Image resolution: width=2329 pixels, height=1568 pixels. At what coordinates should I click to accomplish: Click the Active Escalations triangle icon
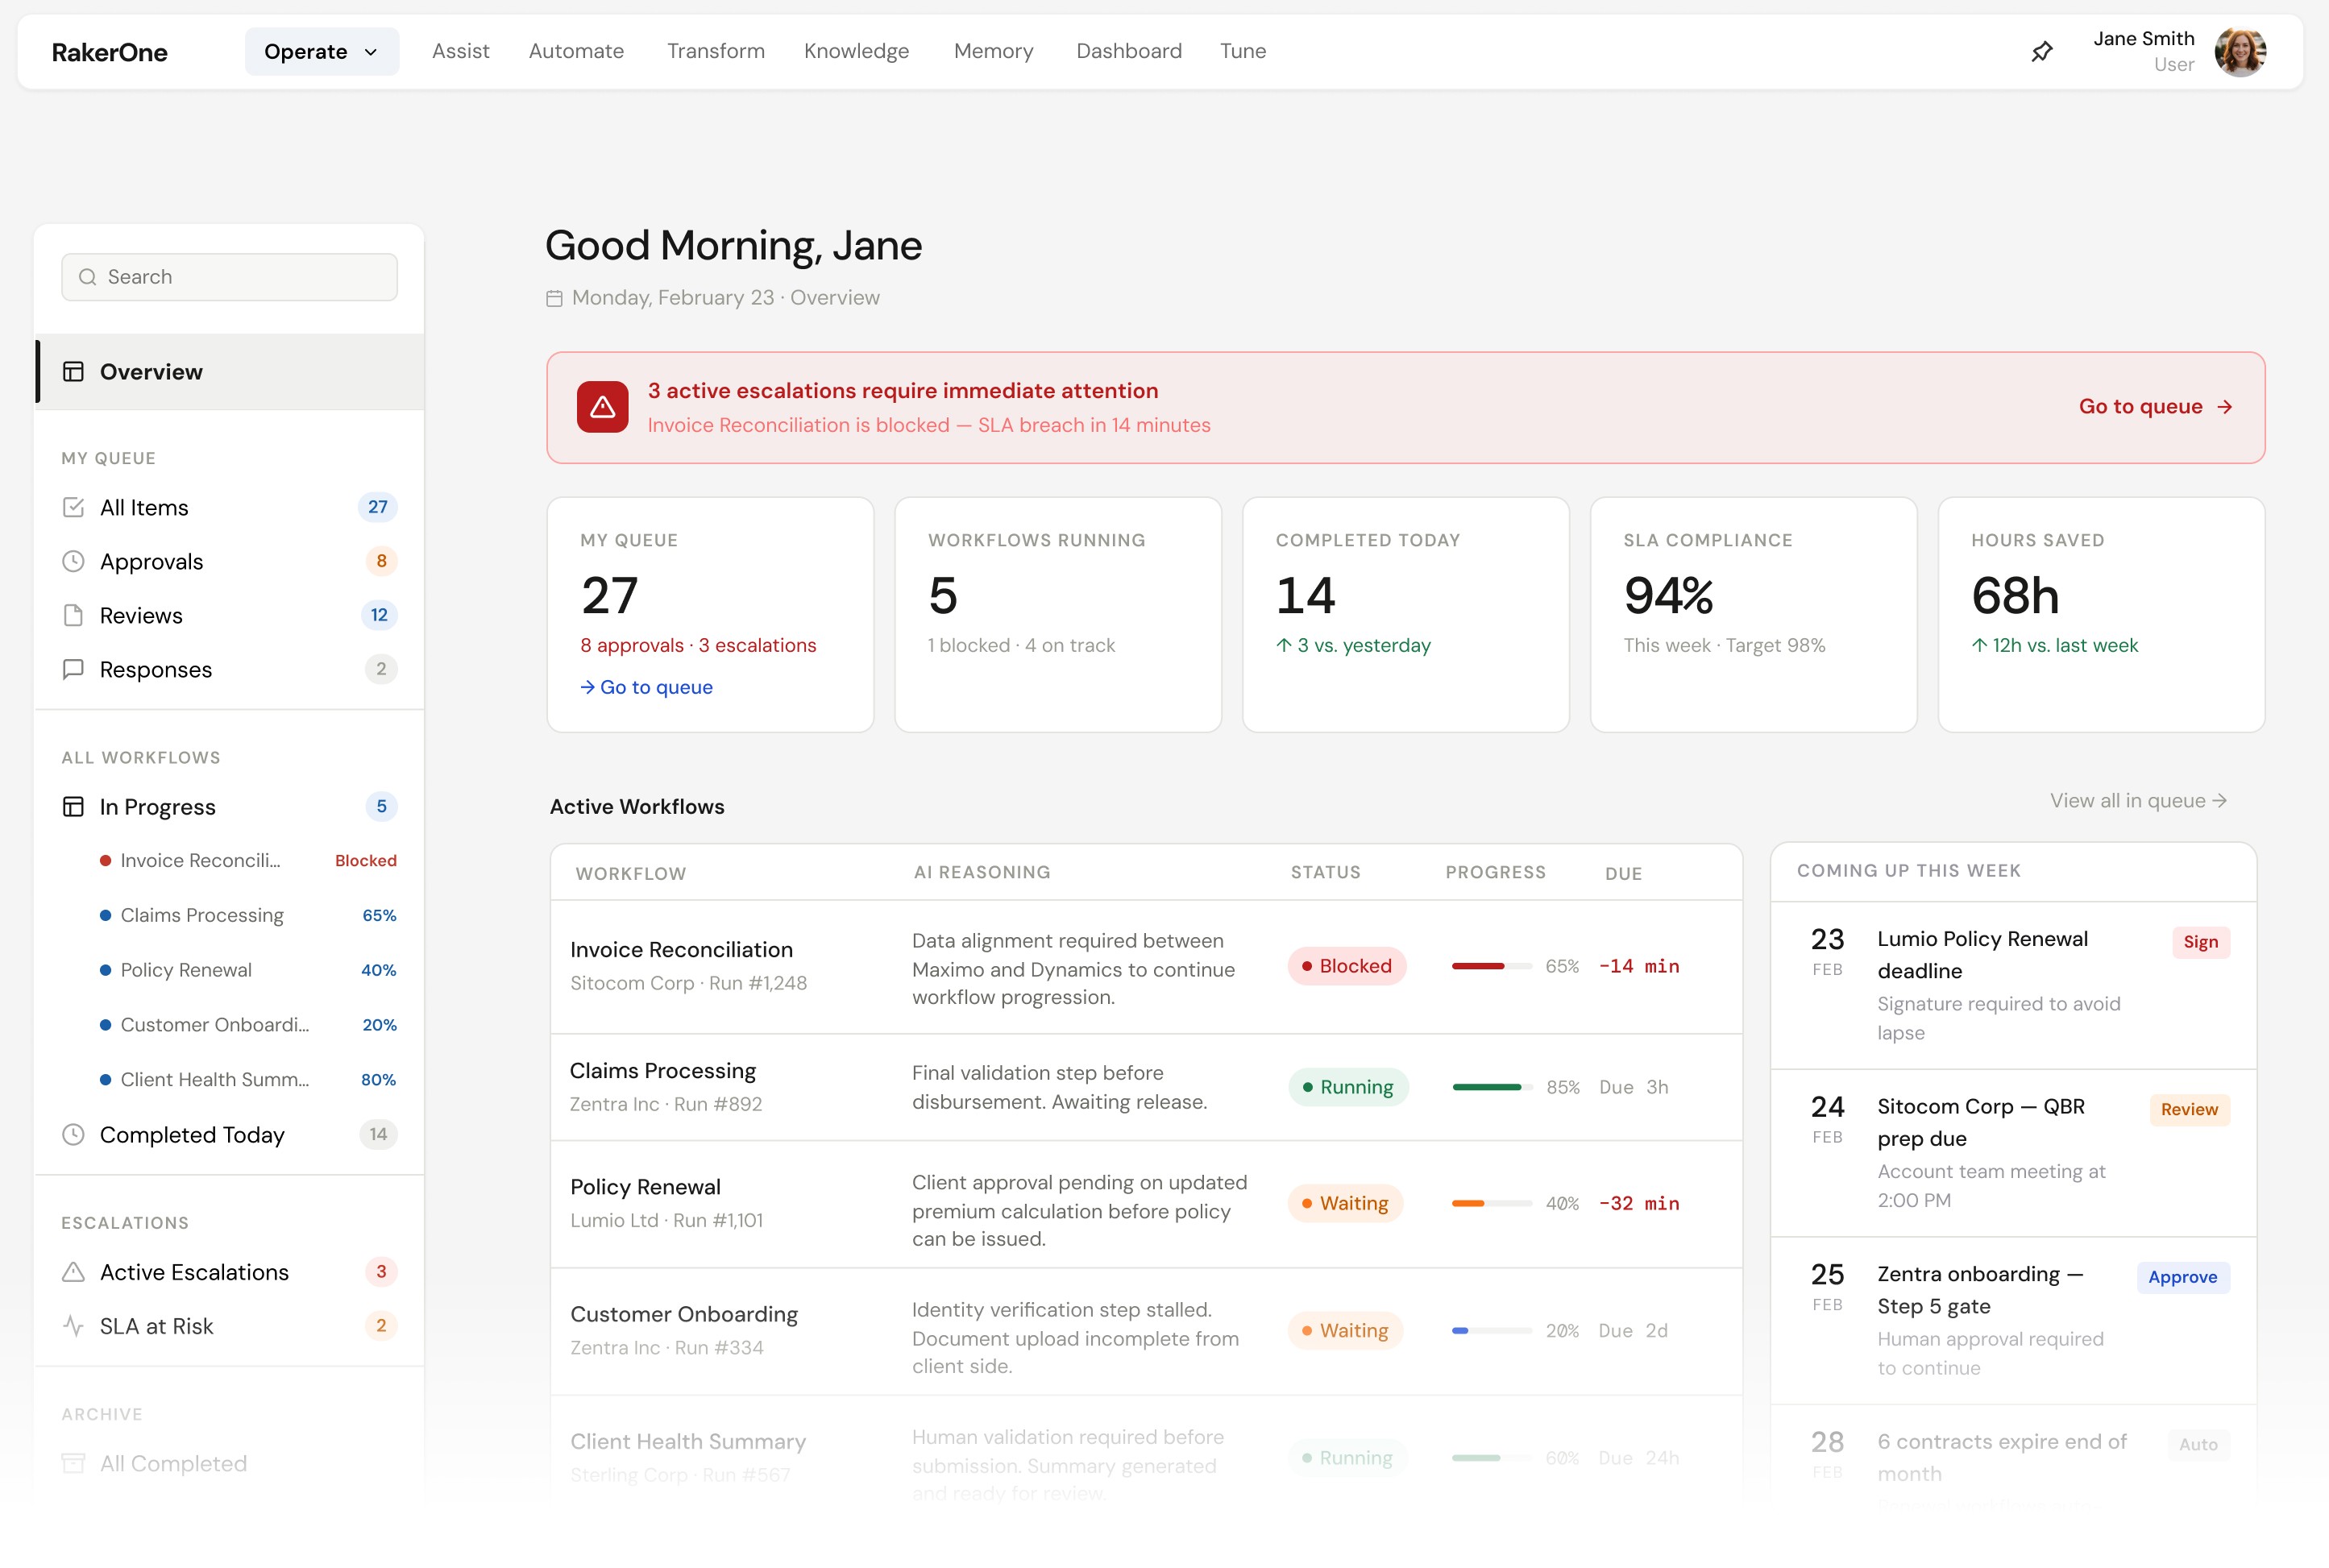coord(73,1272)
